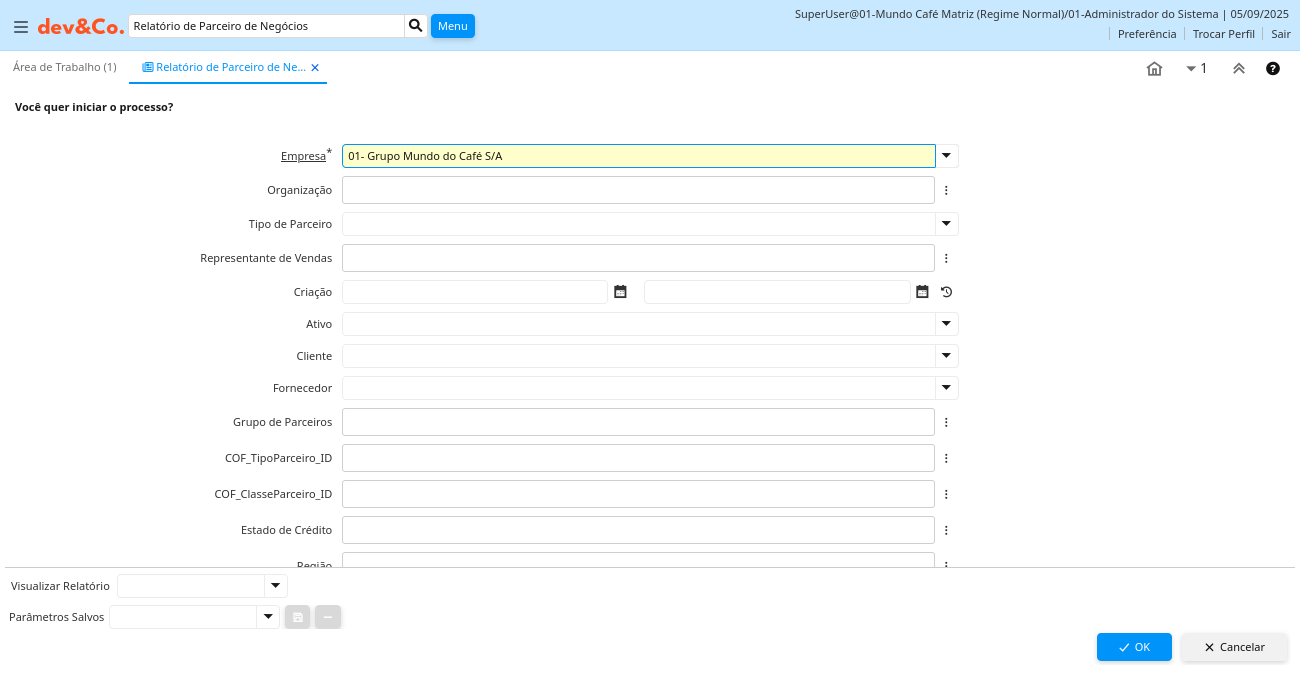Close the Relatório de Parceiro tab
This screenshot has height=674, width=1300.
(x=315, y=68)
